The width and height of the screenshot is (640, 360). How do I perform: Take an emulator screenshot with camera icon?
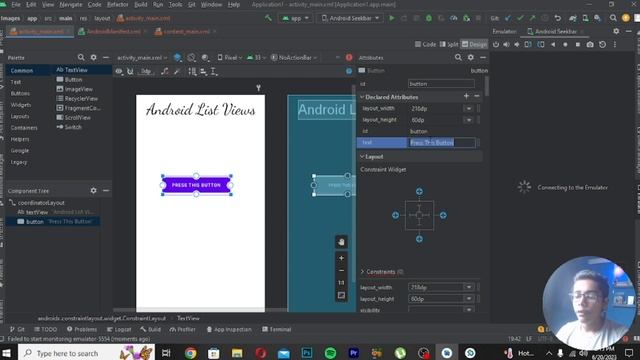point(590,44)
